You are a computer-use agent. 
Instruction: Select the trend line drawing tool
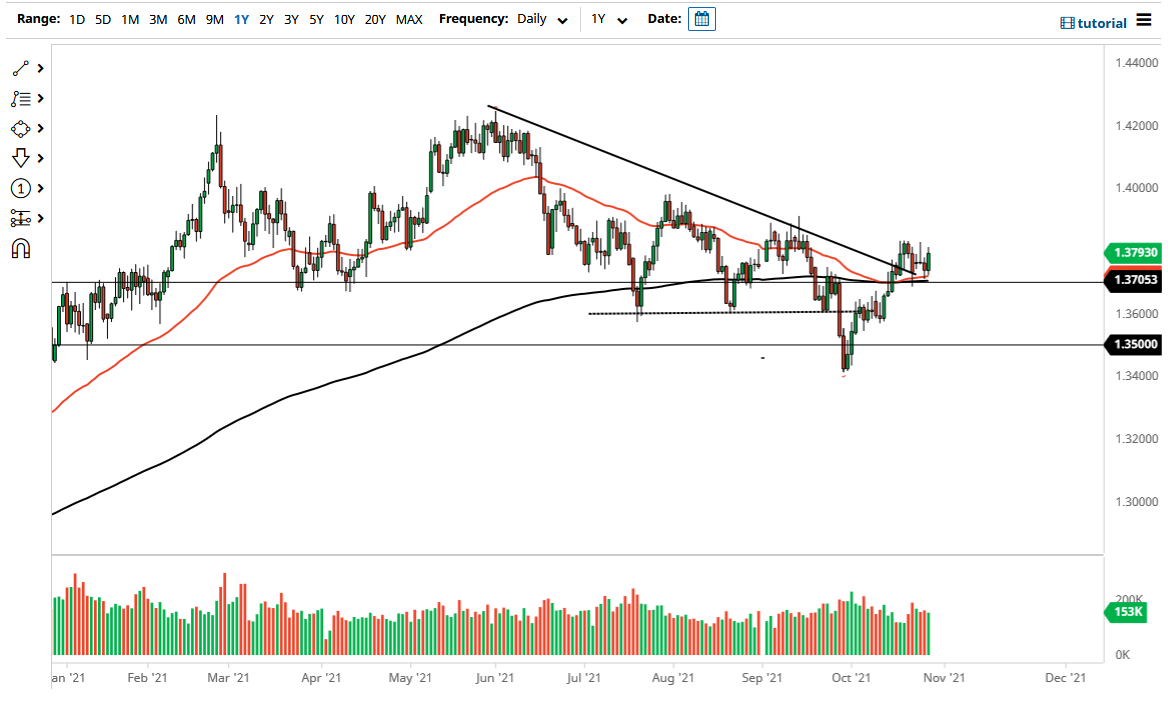pyautogui.click(x=18, y=68)
